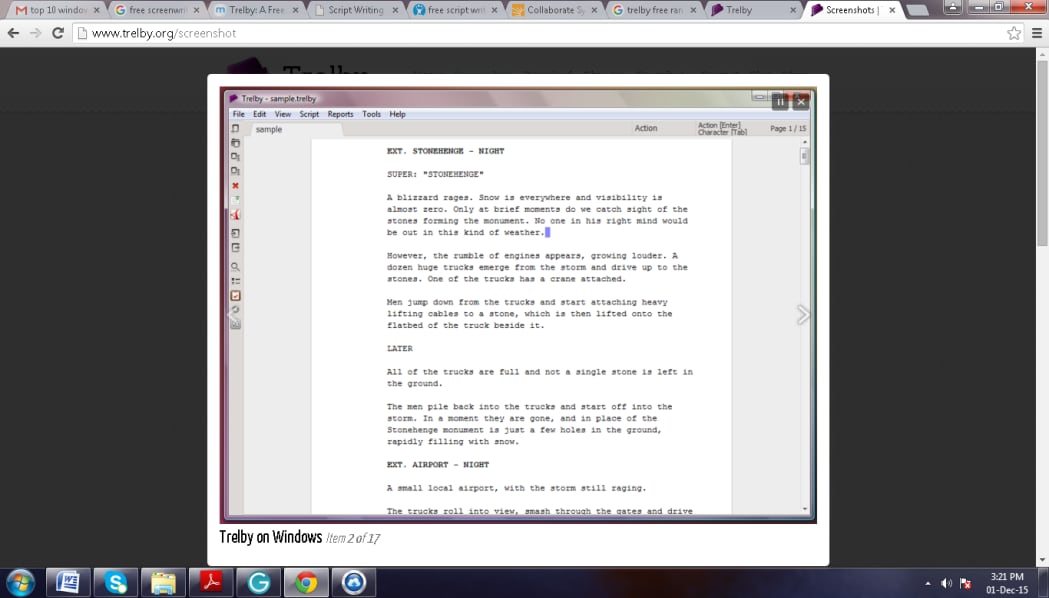Click the red X close-script toolbar icon
The width and height of the screenshot is (1049, 598).
point(235,185)
